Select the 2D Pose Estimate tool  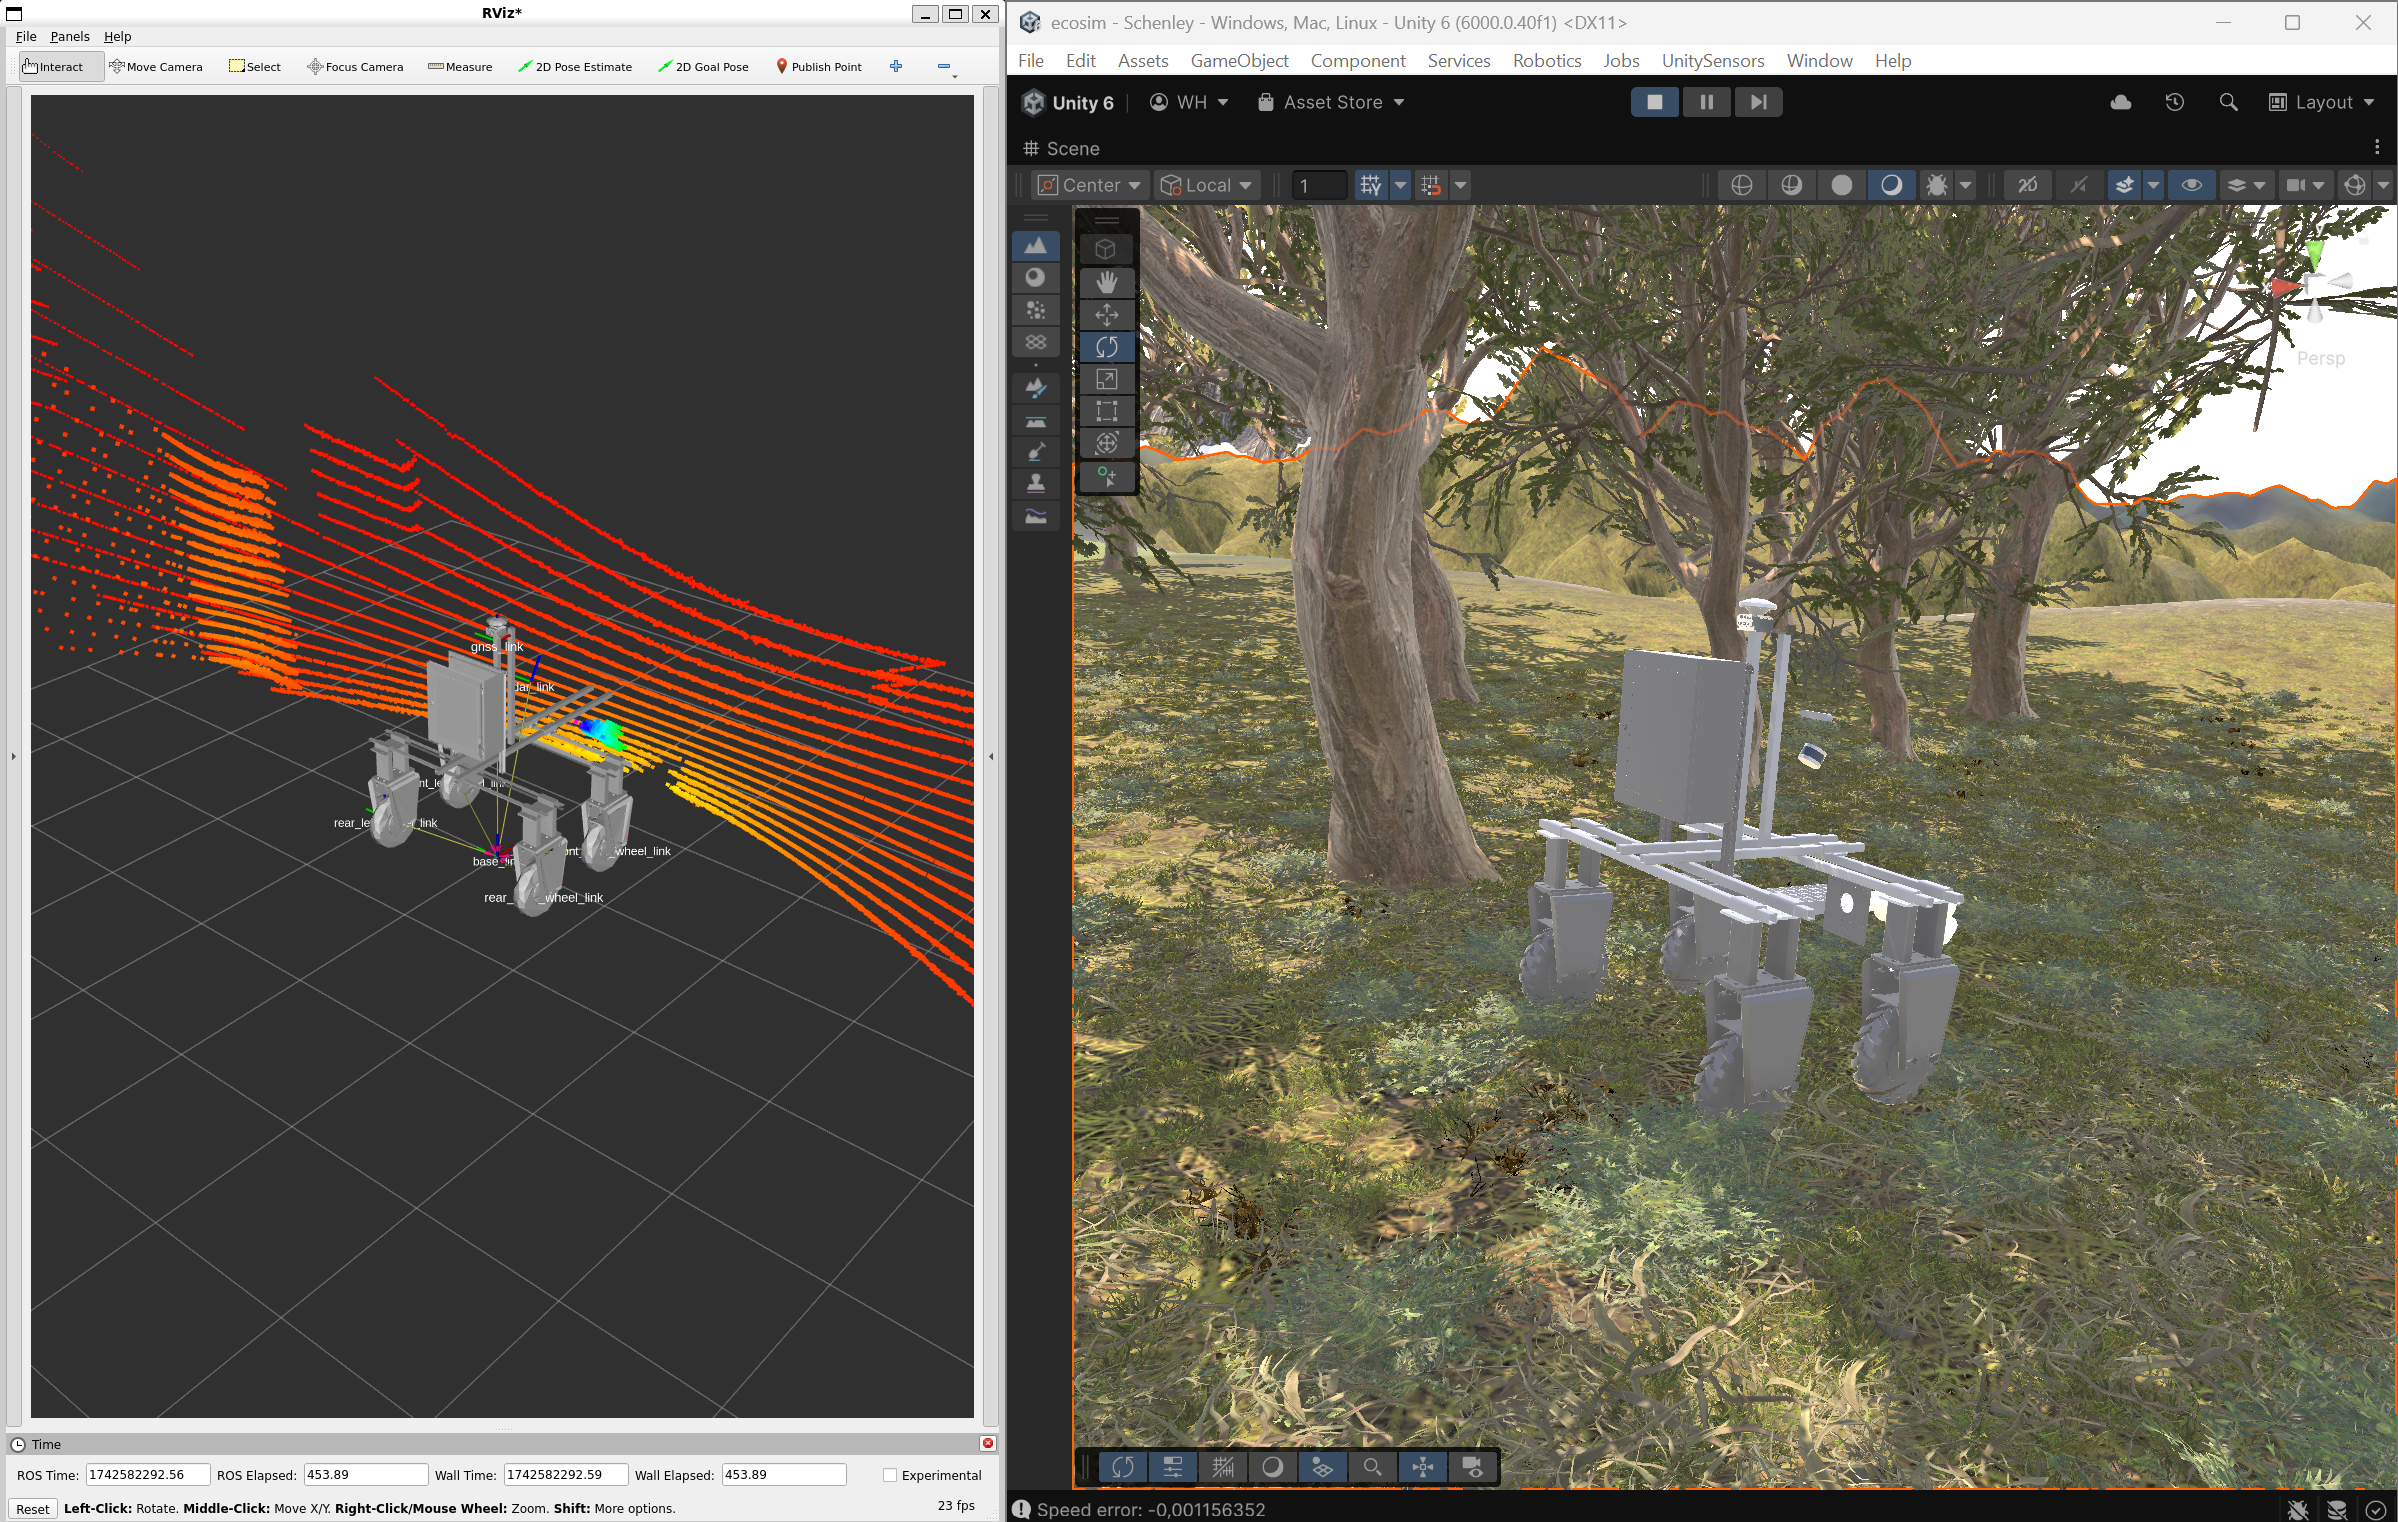coord(576,67)
